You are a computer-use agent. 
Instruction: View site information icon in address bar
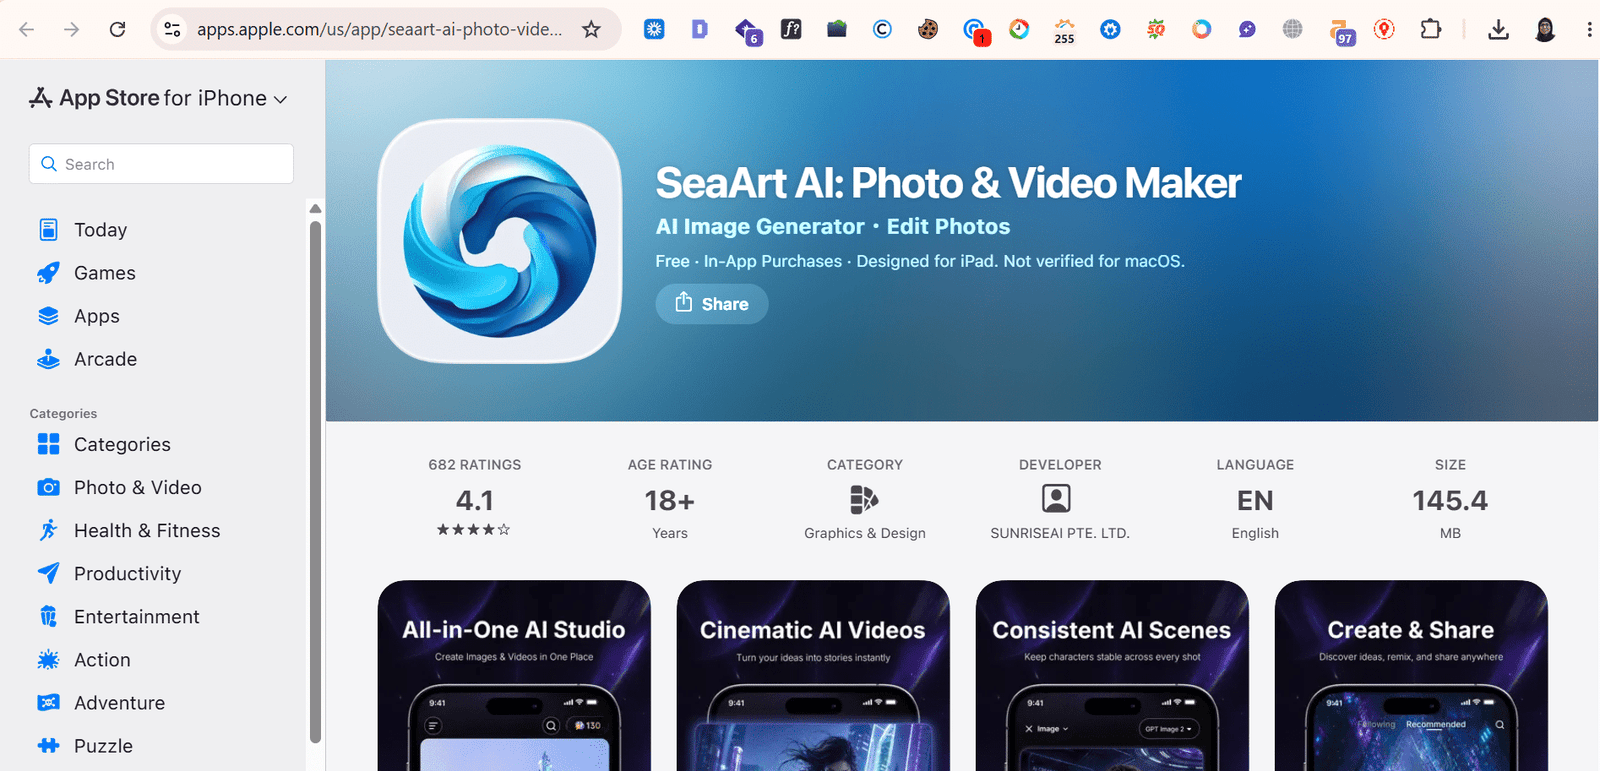173,29
